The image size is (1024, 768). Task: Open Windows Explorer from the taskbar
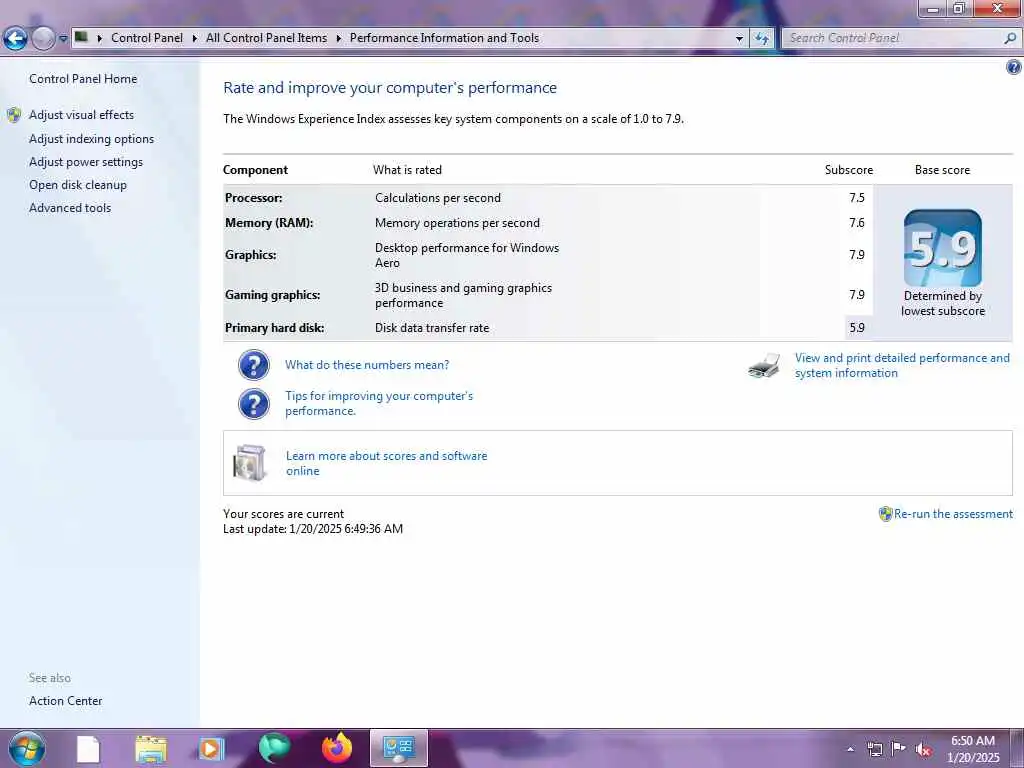click(x=151, y=749)
